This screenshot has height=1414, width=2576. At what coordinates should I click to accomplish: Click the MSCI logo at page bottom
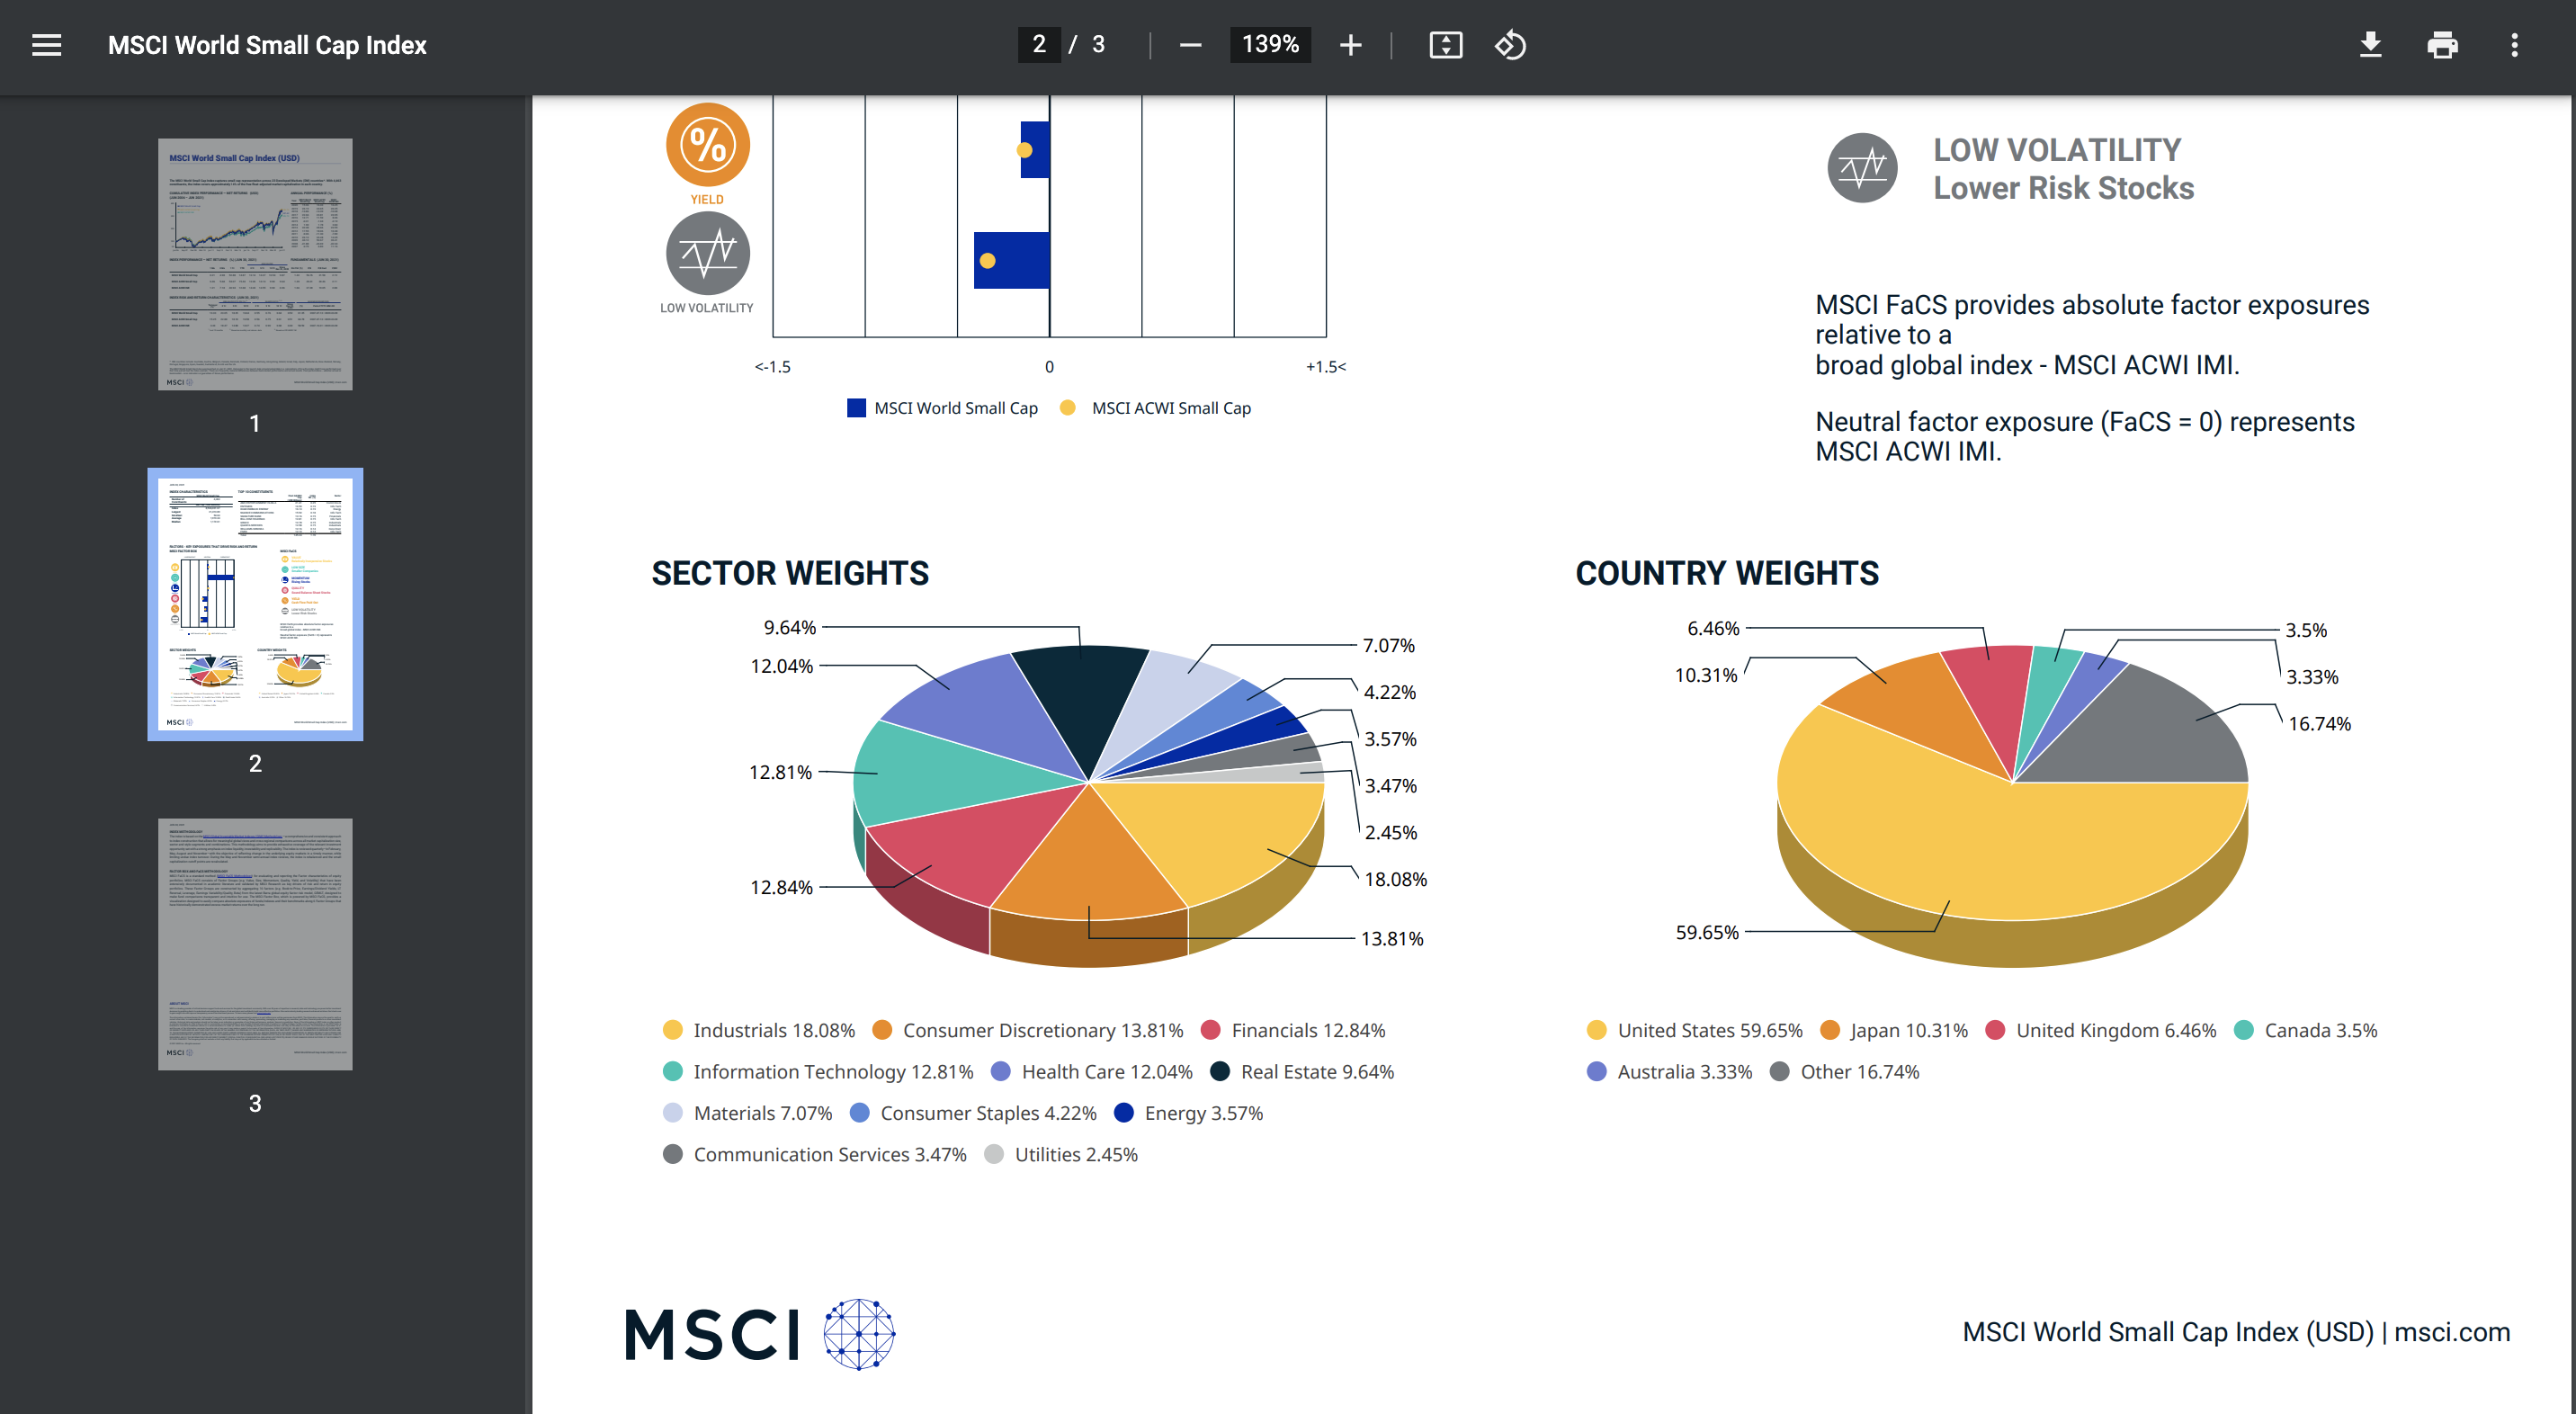pos(759,1334)
